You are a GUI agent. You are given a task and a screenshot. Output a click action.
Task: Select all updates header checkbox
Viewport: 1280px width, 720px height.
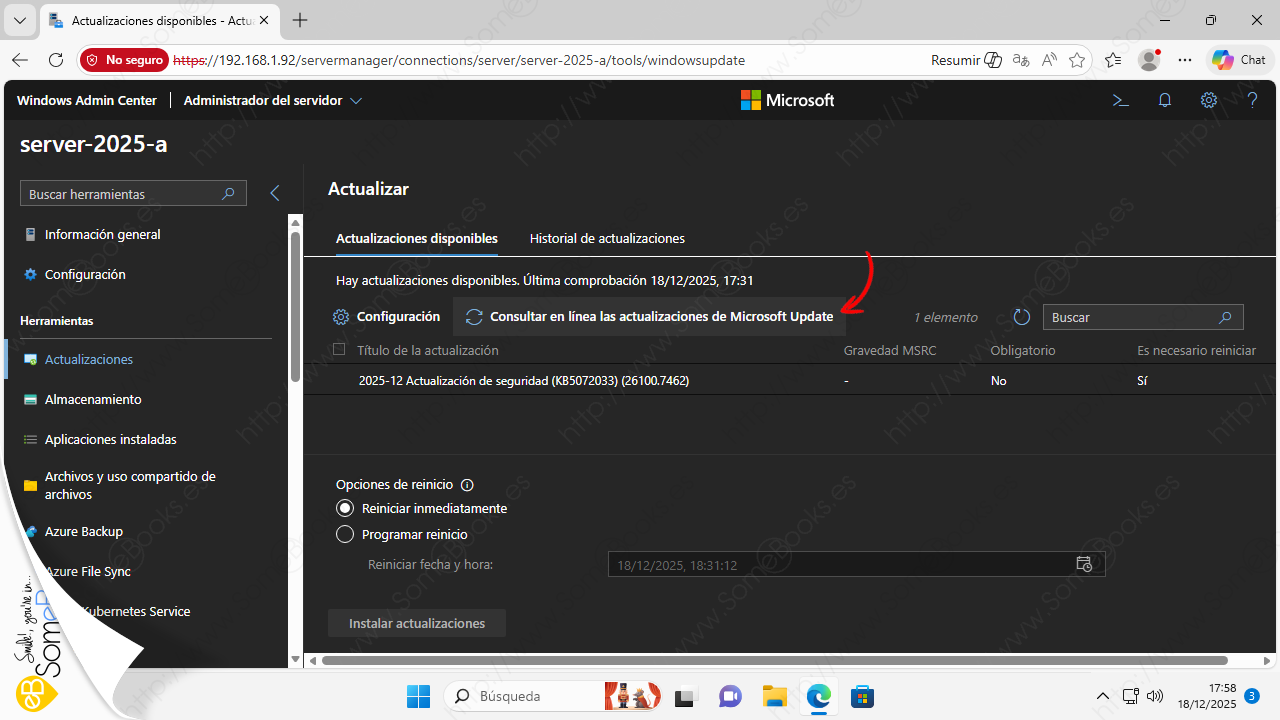[339, 350]
